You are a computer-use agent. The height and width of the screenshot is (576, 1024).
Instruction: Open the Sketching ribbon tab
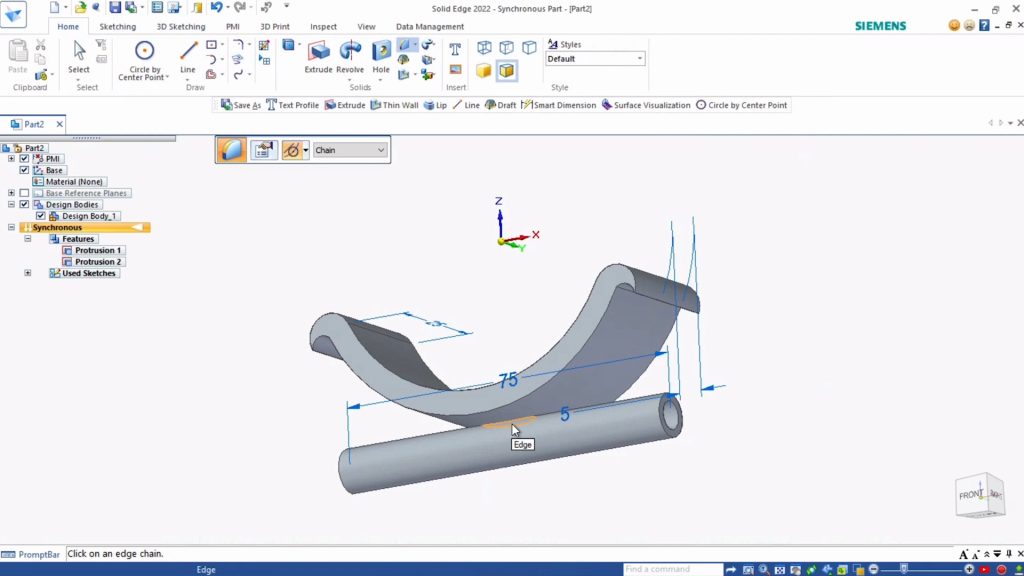118,27
